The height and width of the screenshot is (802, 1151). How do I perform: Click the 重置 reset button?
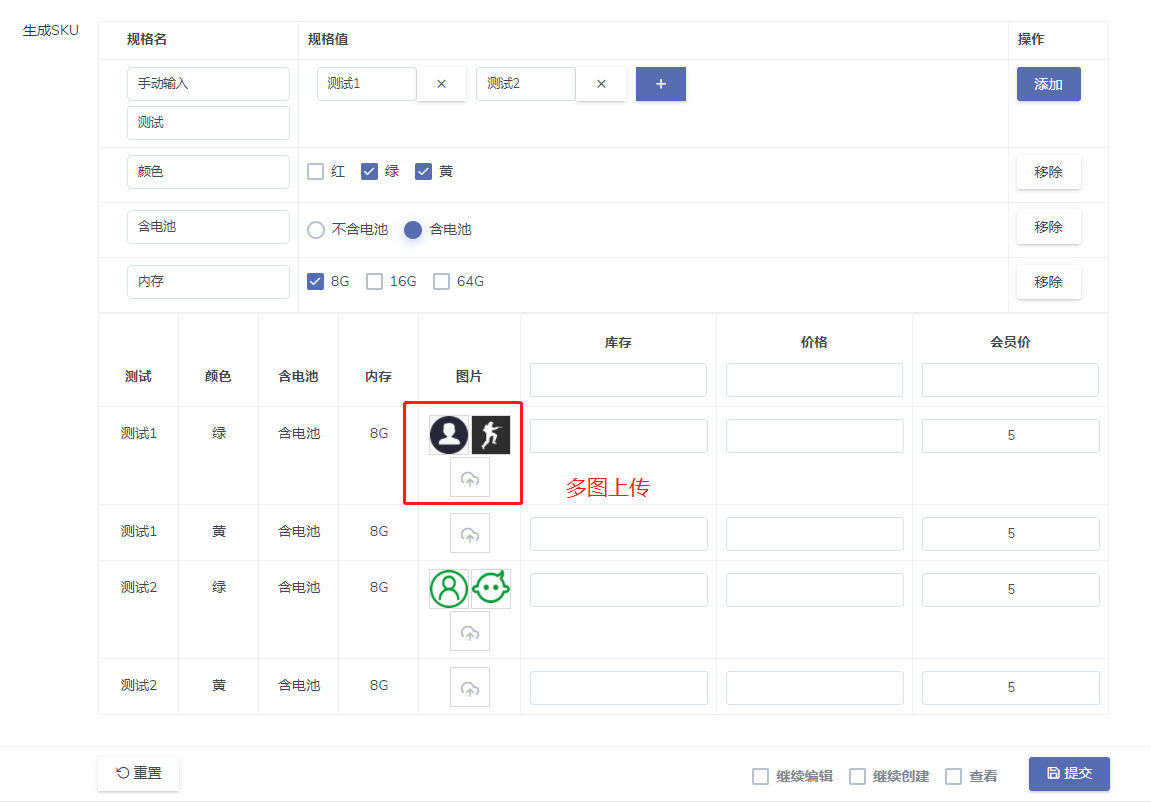tap(138, 773)
